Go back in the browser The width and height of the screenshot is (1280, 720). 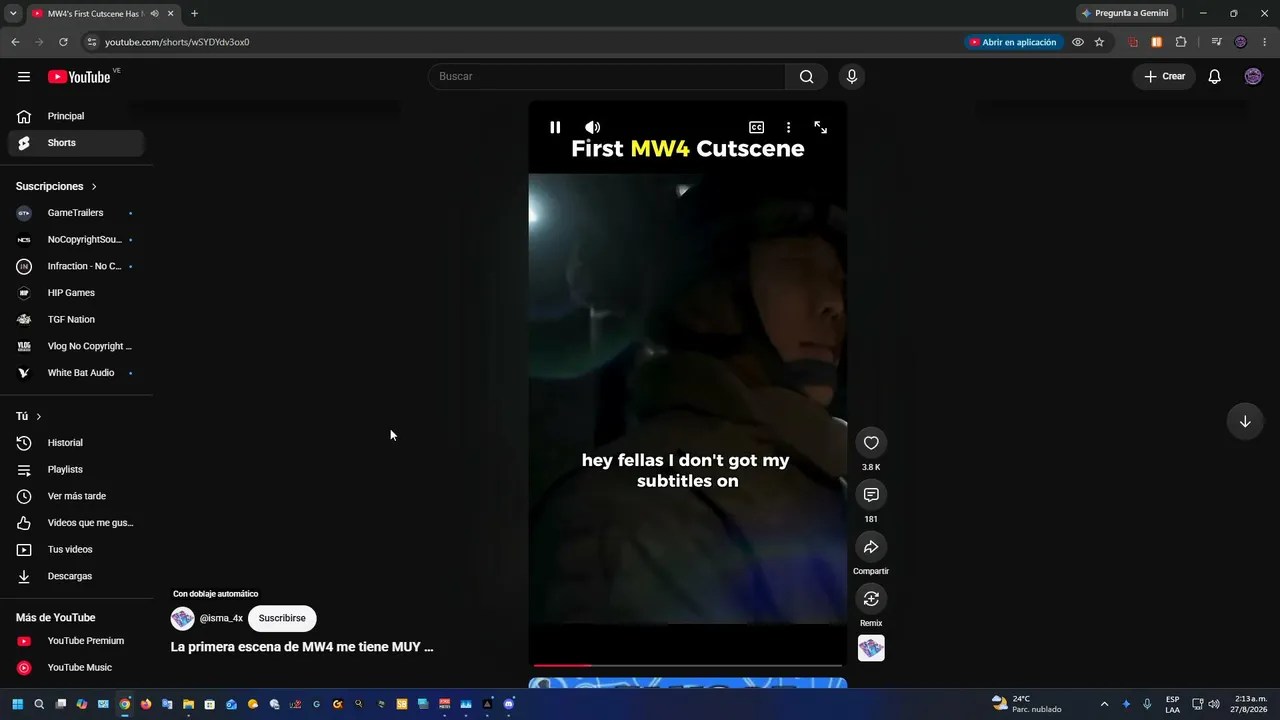15,42
